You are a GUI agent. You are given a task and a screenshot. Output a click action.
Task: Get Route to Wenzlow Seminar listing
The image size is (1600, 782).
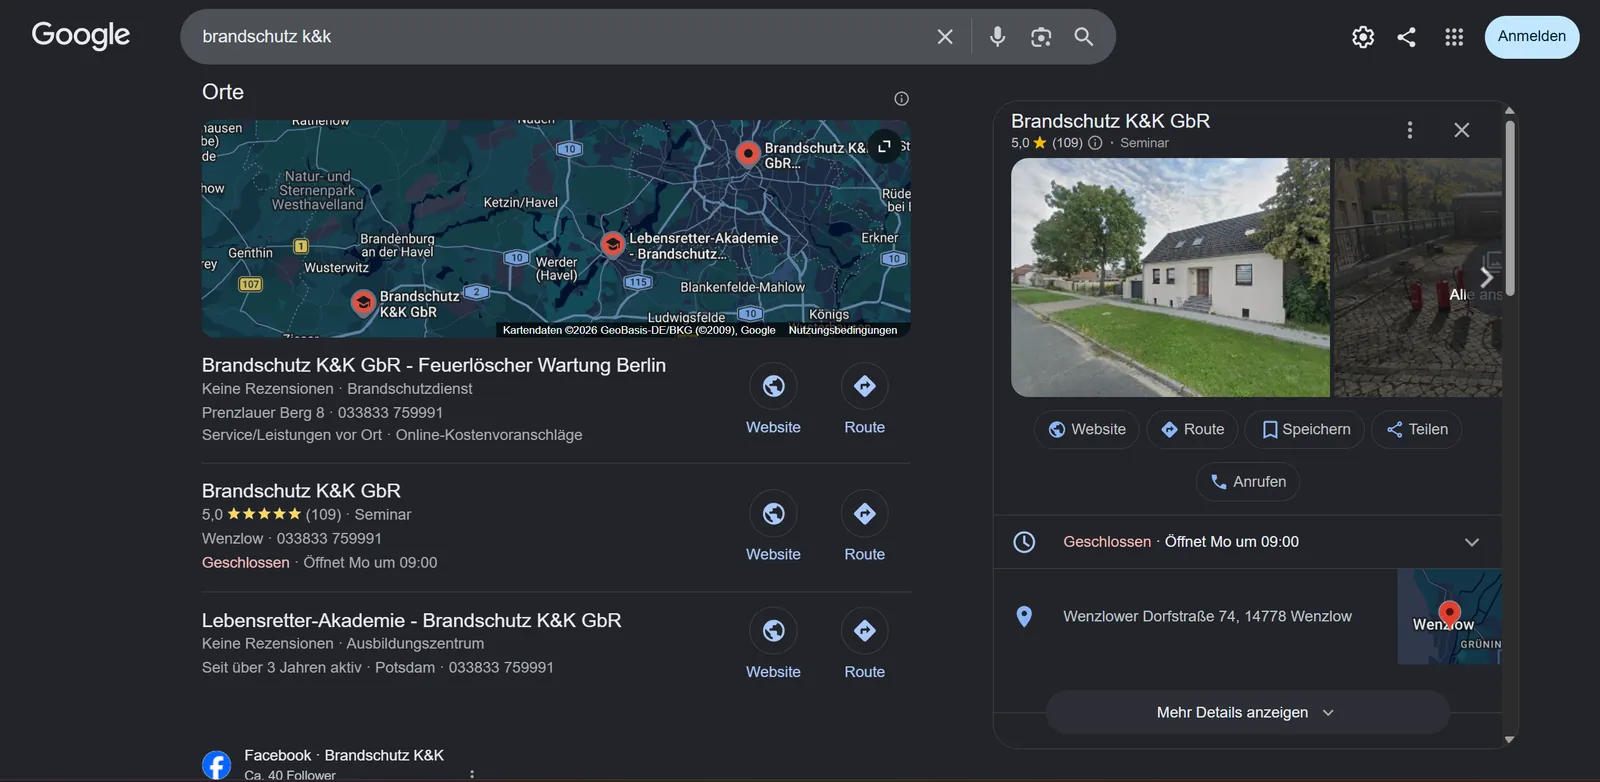click(x=865, y=528)
